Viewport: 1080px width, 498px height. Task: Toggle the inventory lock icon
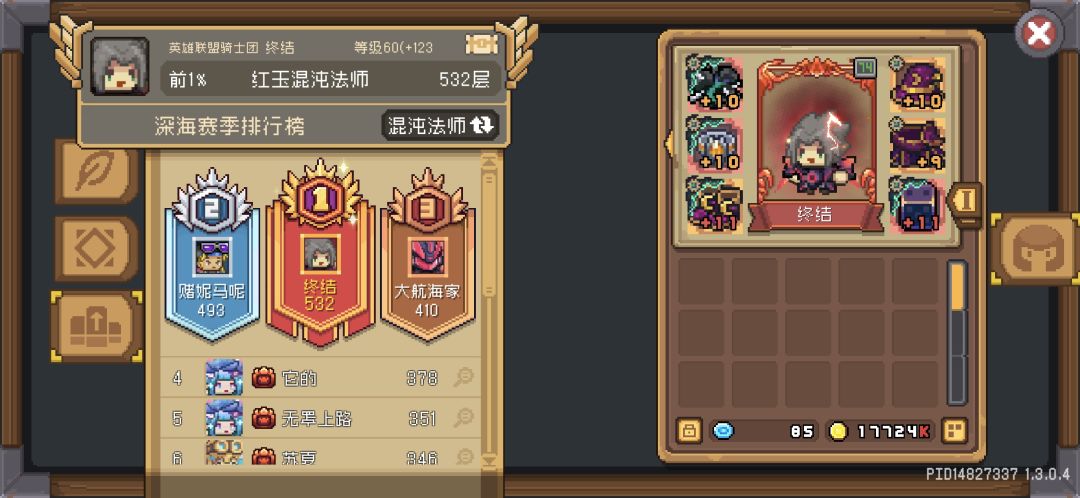[689, 432]
